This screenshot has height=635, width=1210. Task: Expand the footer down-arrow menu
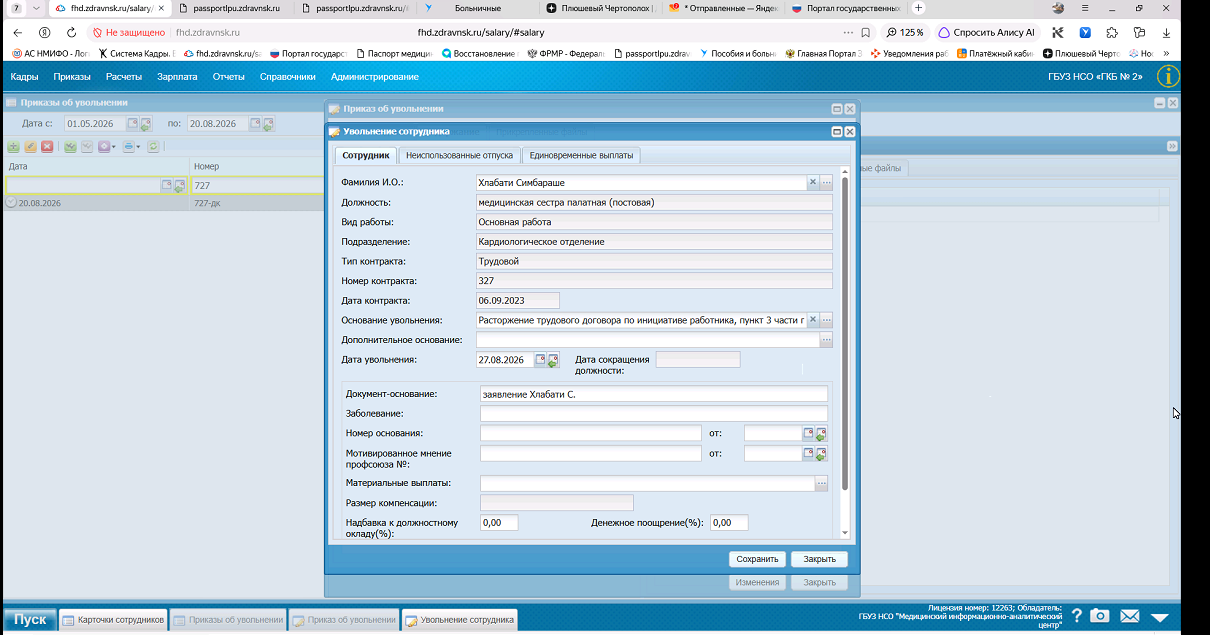coord(1160,617)
